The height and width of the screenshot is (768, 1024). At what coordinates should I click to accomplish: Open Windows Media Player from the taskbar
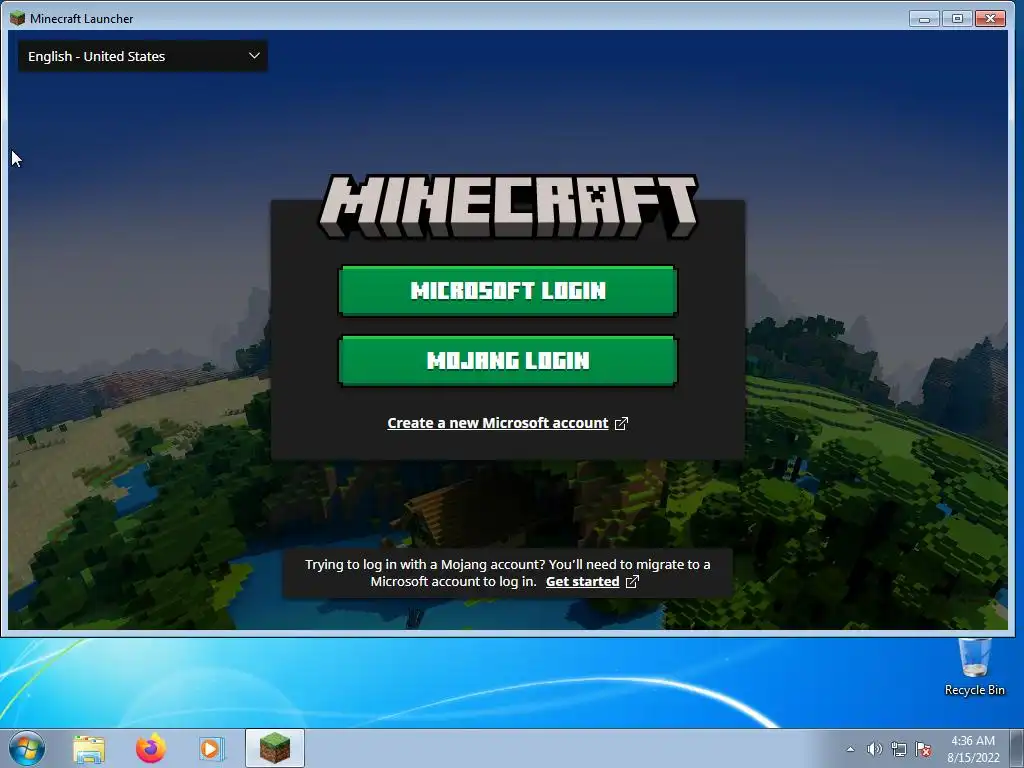coord(212,748)
